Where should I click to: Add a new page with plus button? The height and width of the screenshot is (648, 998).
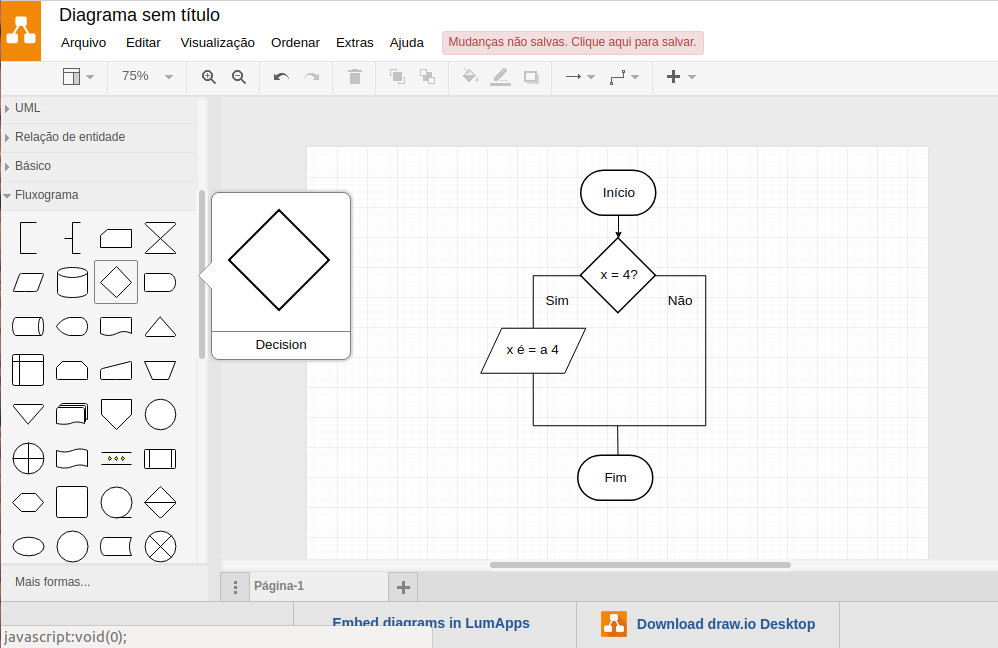tap(403, 587)
